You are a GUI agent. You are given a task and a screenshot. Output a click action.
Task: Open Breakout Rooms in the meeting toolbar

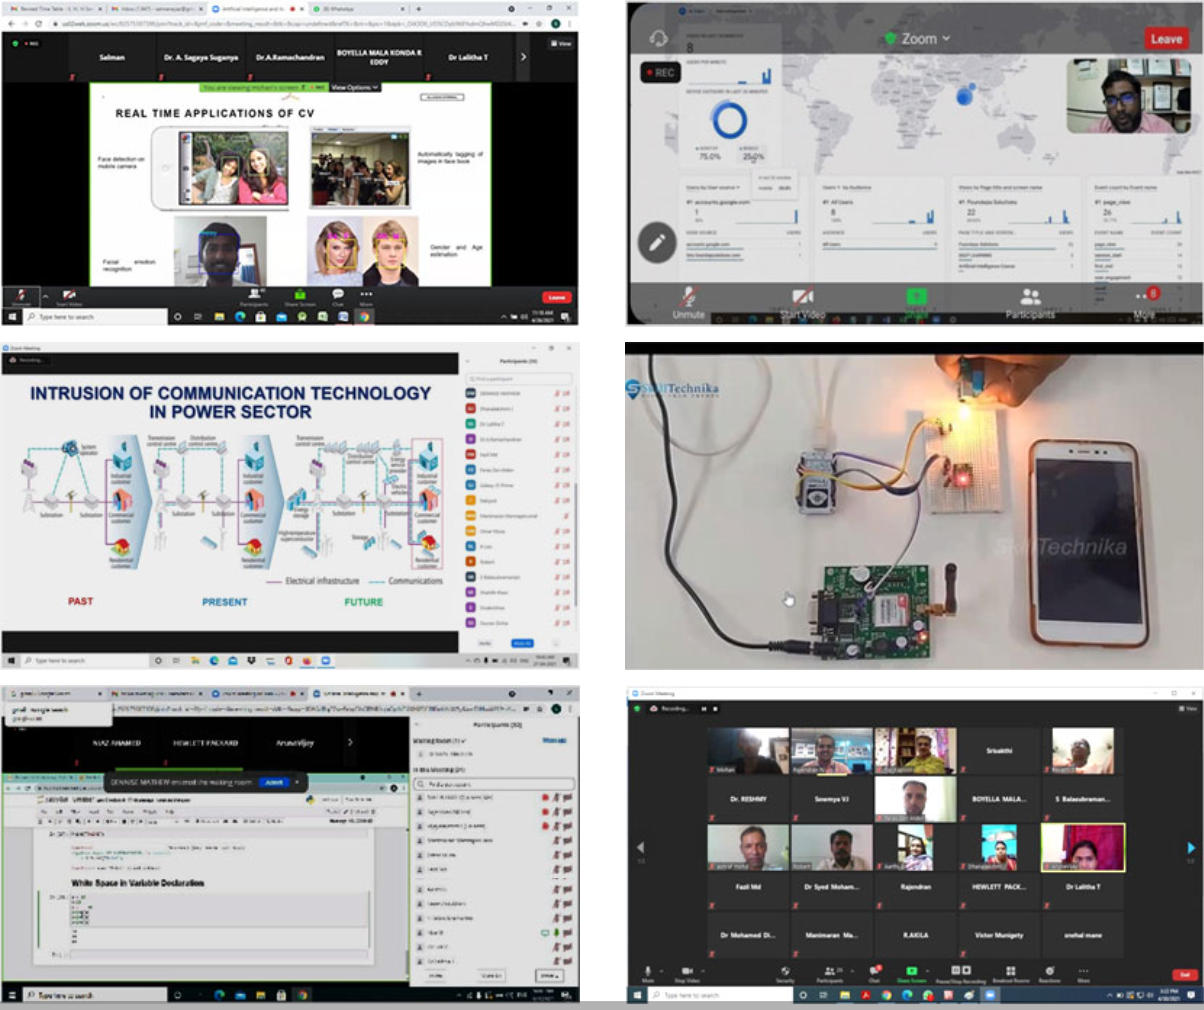click(1010, 972)
